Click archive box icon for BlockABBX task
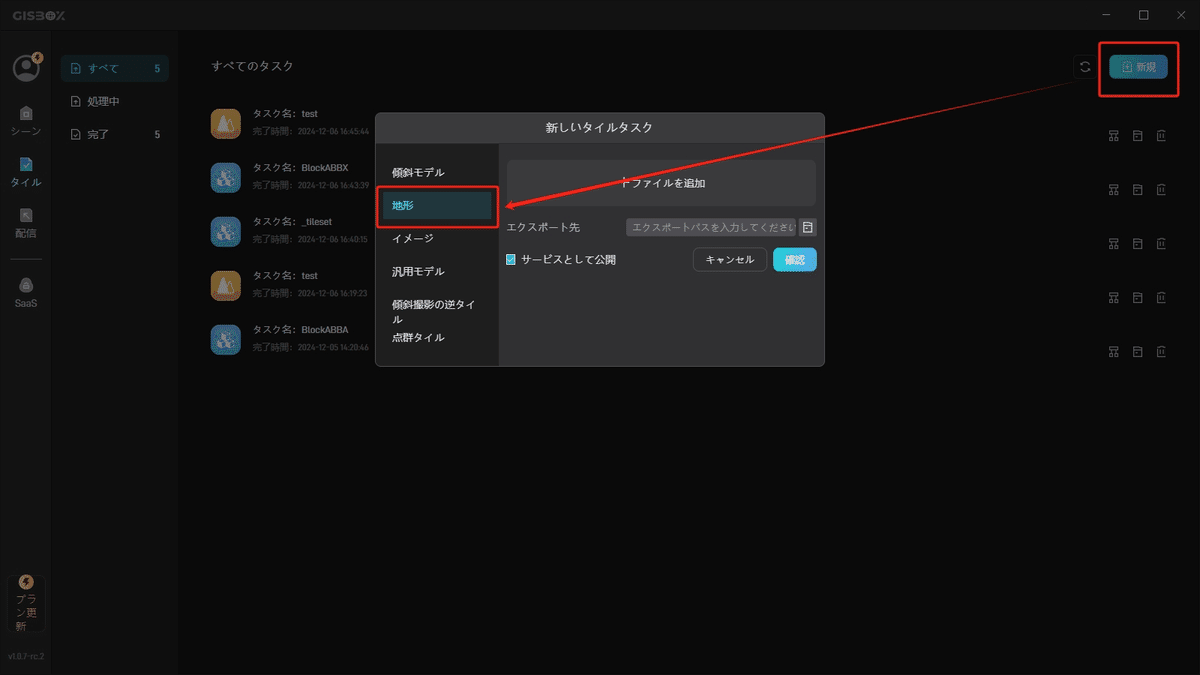Viewport: 1200px width, 675px height. (1137, 190)
